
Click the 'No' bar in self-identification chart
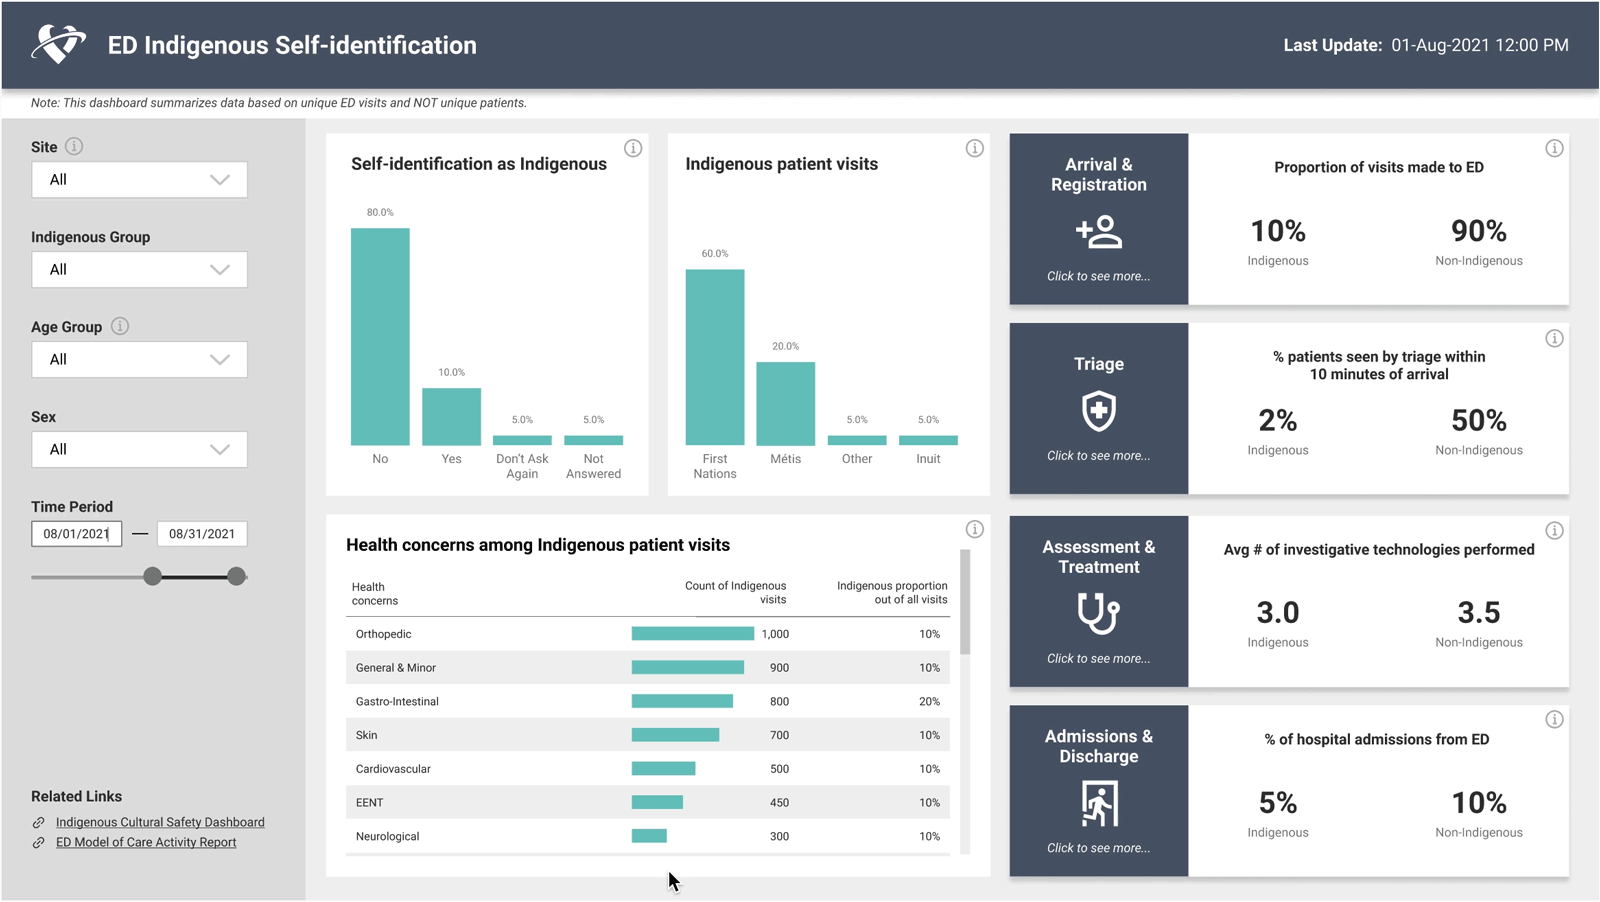point(380,337)
